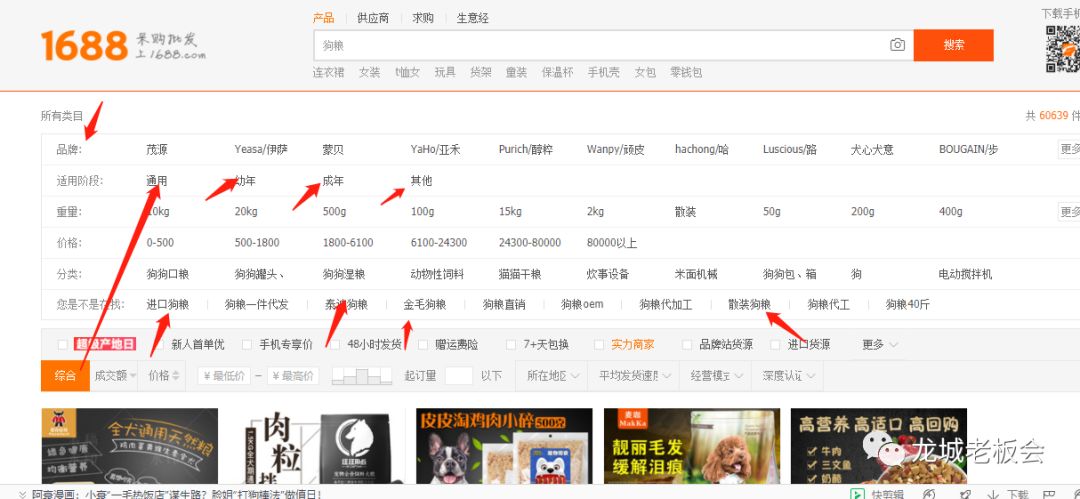1080x499 pixels.
Task: Expand more weights via 更多 in 重量 row
Action: (x=1070, y=212)
